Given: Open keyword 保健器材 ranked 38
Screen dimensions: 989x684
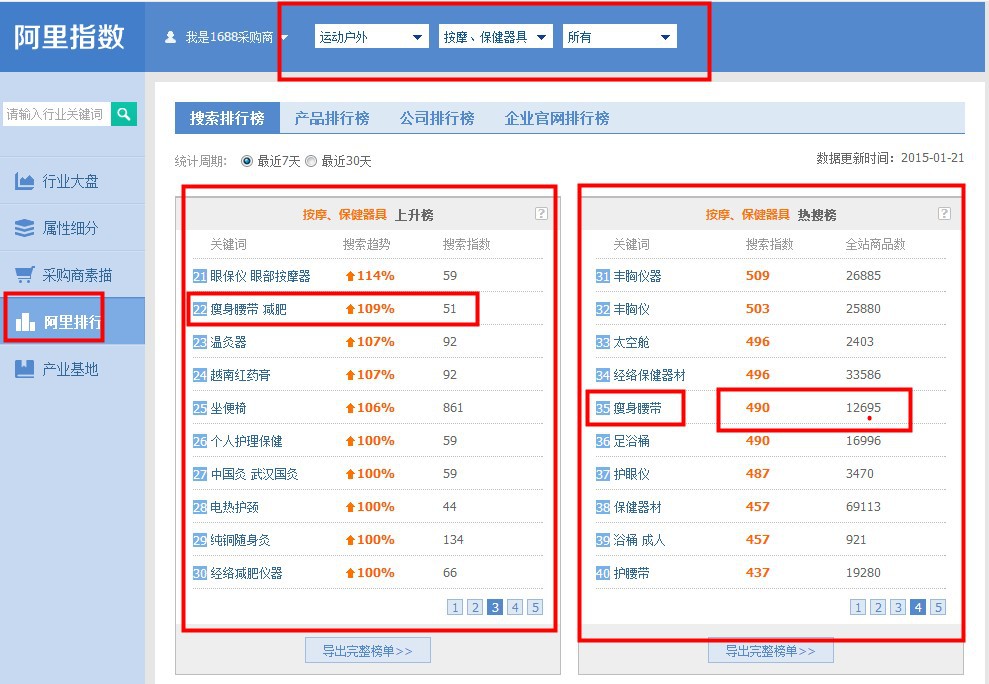Looking at the screenshot, I should tap(637, 507).
